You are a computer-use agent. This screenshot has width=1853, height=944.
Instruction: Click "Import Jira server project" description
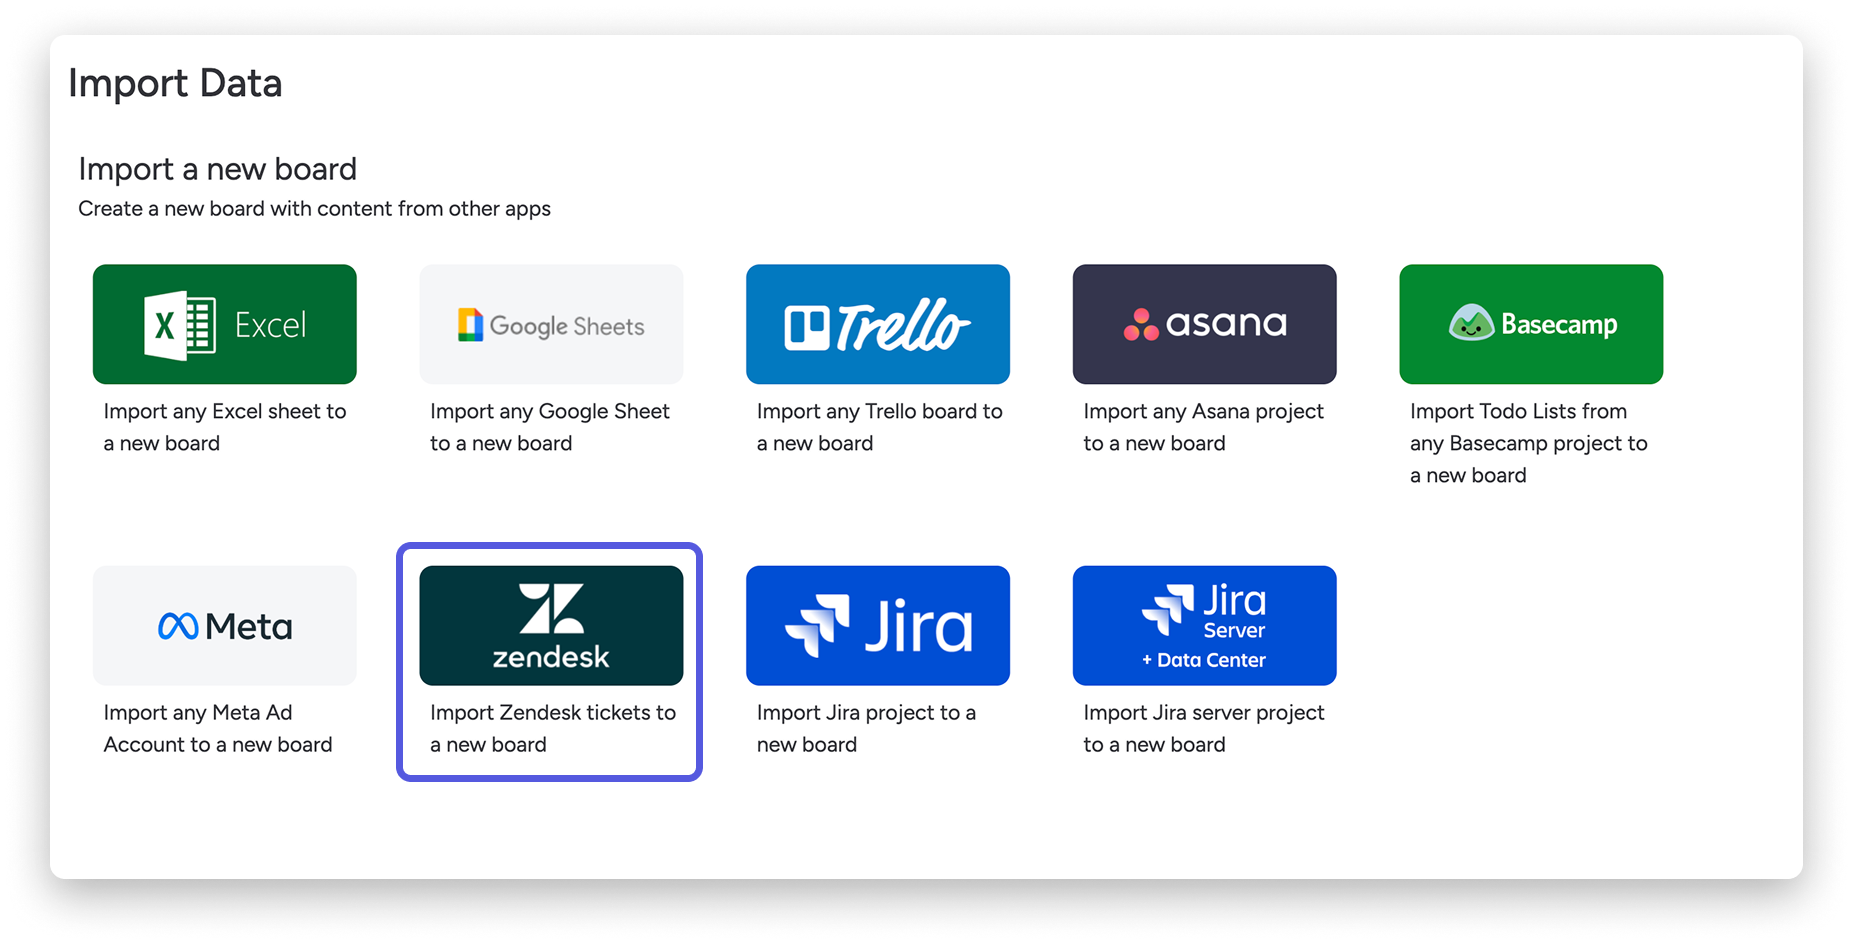[1203, 728]
